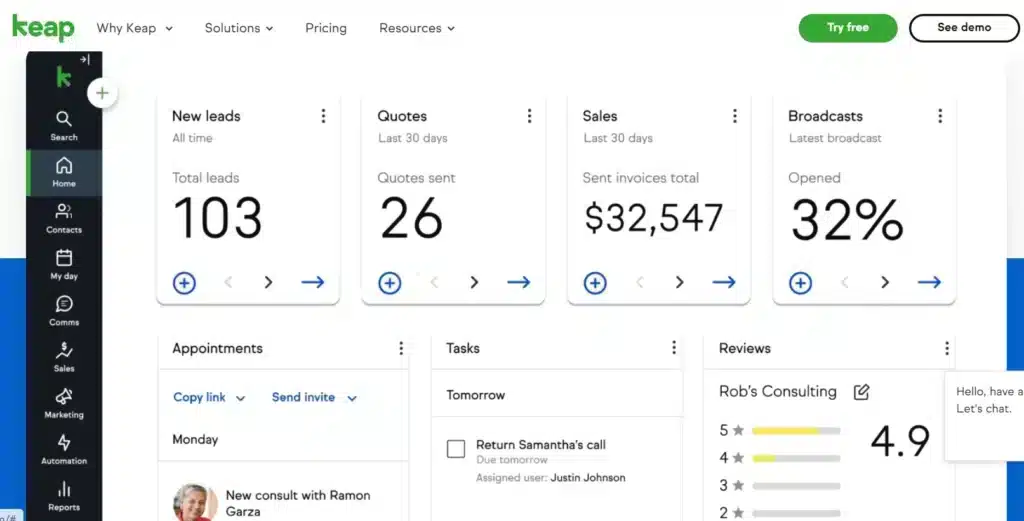Open the Send invite dropdown
Image resolution: width=1024 pixels, height=521 pixels.
pos(314,397)
